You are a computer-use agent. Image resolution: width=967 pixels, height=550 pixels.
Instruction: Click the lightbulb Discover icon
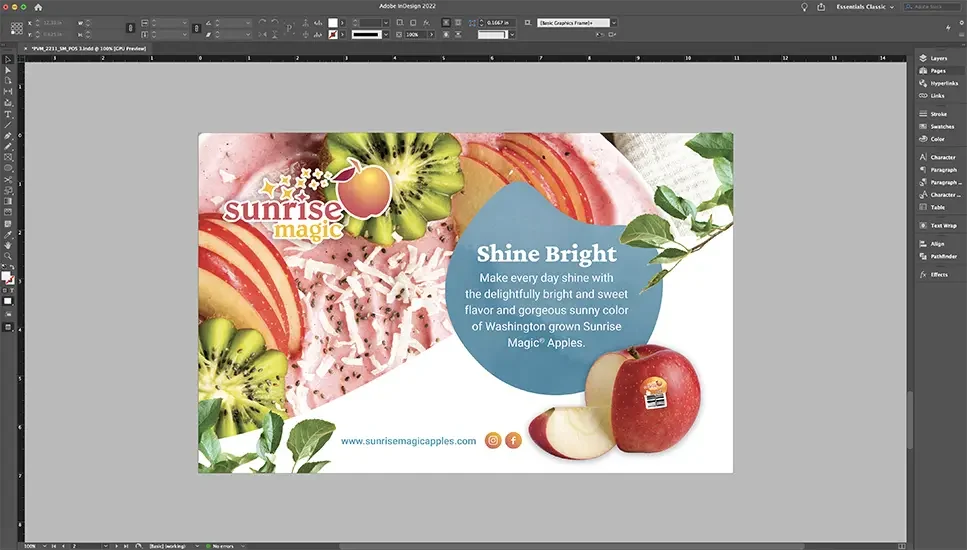804,7
